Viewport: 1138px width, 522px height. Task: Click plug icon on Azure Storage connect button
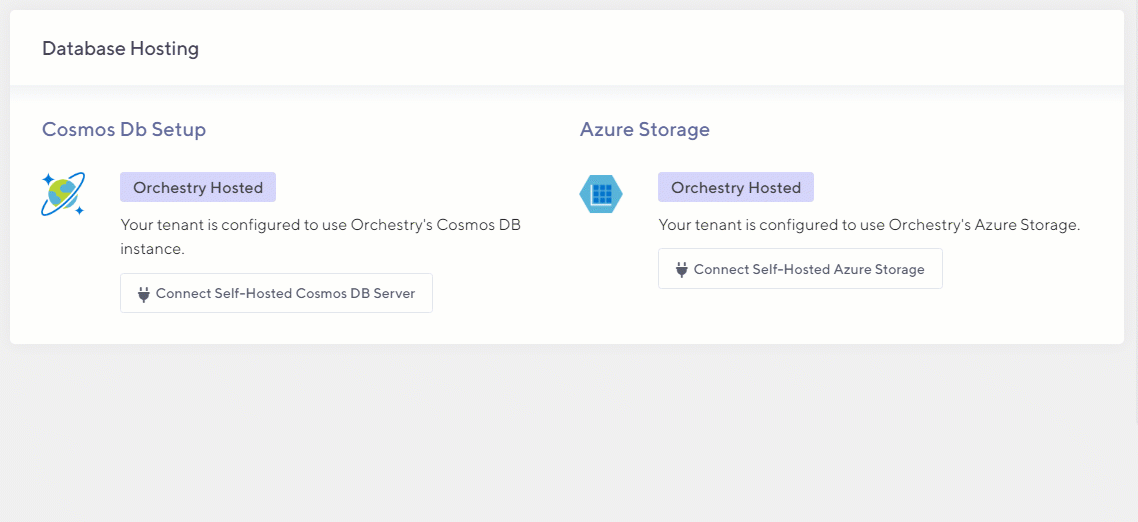point(682,269)
